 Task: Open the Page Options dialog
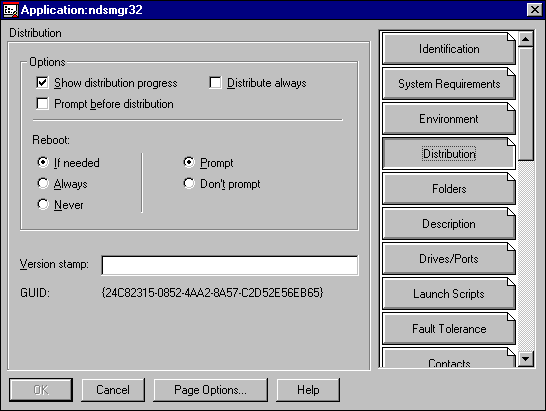click(x=210, y=390)
